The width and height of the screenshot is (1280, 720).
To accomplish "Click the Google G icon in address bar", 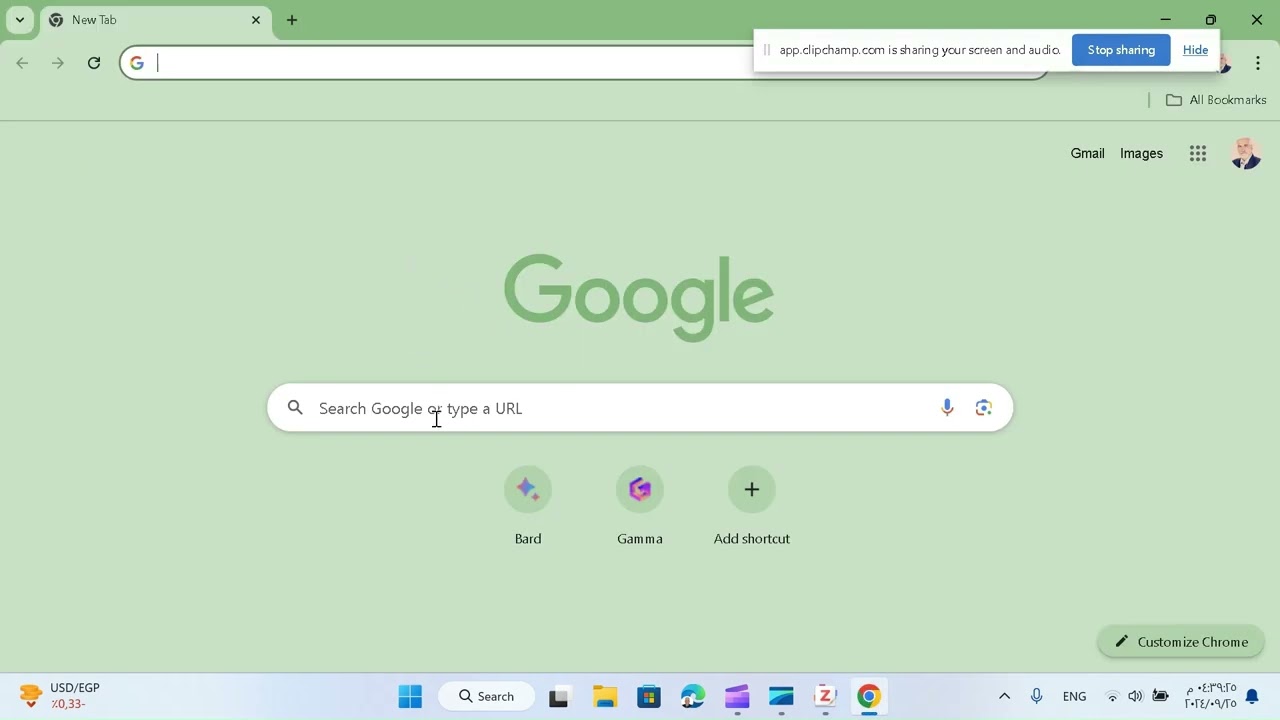I will point(137,63).
